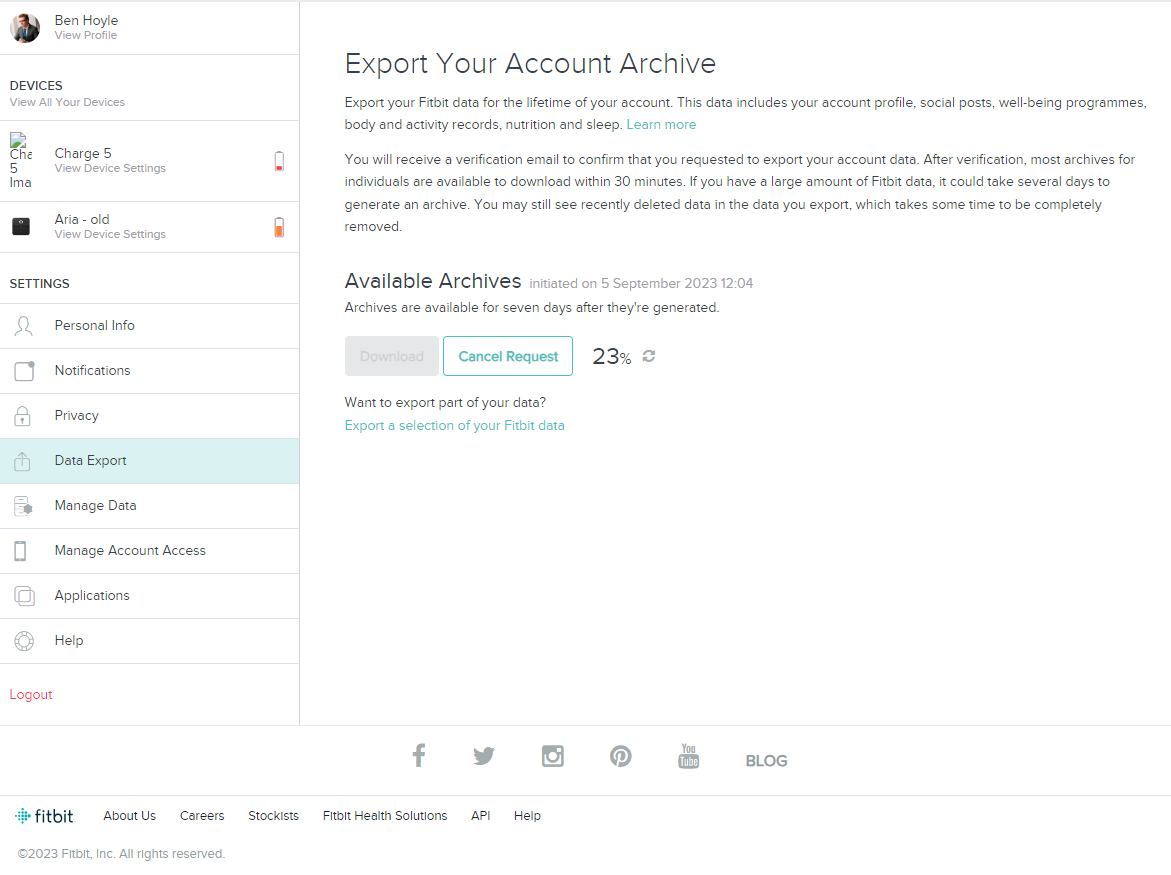This screenshot has height=875, width=1171.
Task: Click Charge 5 low battery indicator
Action: (x=279, y=161)
